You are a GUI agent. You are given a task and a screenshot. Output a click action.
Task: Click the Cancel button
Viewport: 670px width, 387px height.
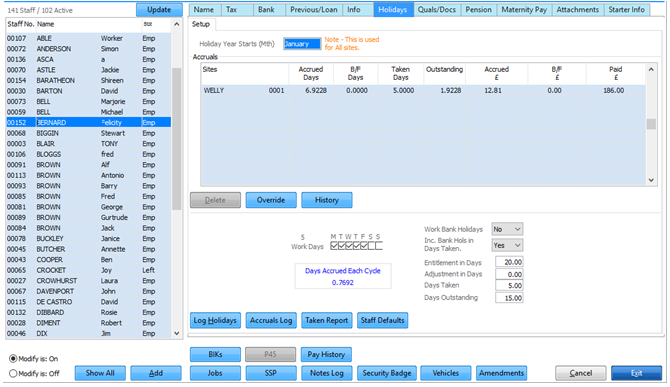(x=581, y=373)
